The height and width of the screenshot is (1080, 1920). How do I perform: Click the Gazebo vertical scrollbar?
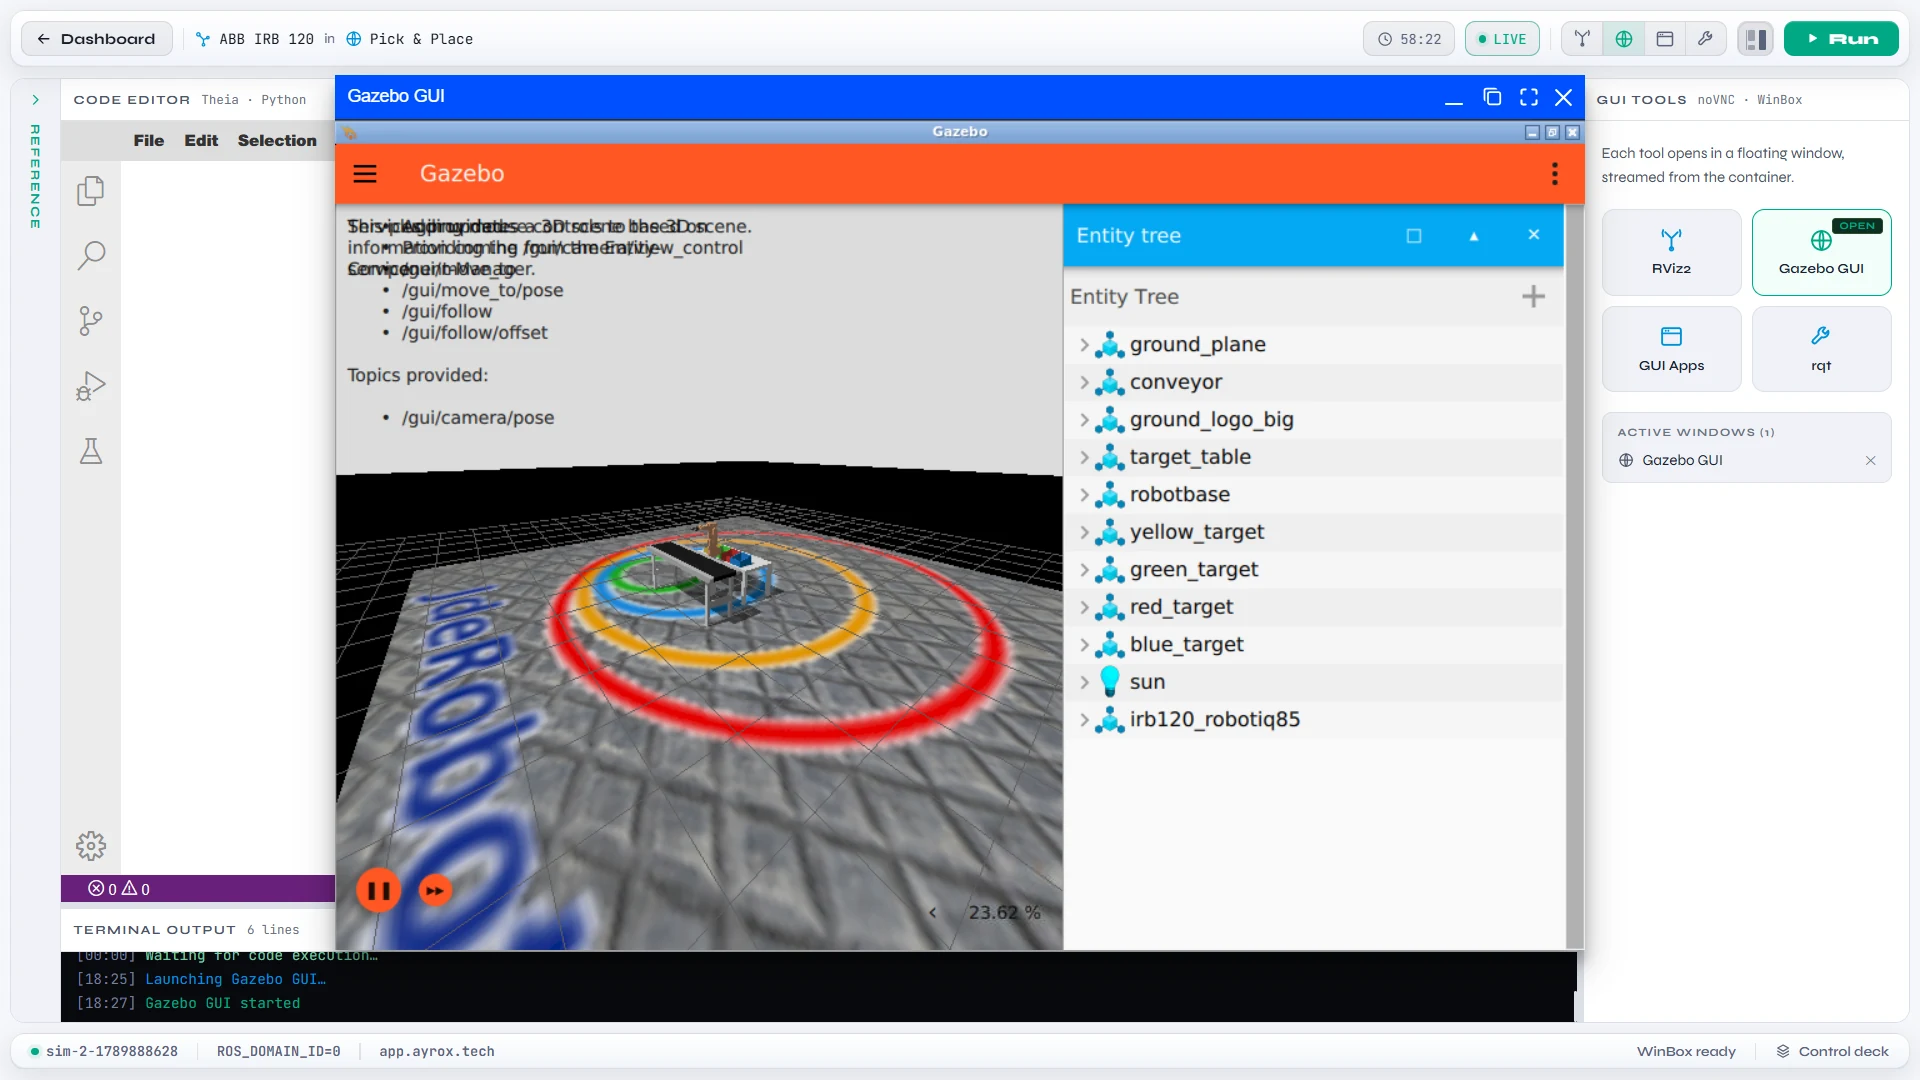coord(1574,577)
